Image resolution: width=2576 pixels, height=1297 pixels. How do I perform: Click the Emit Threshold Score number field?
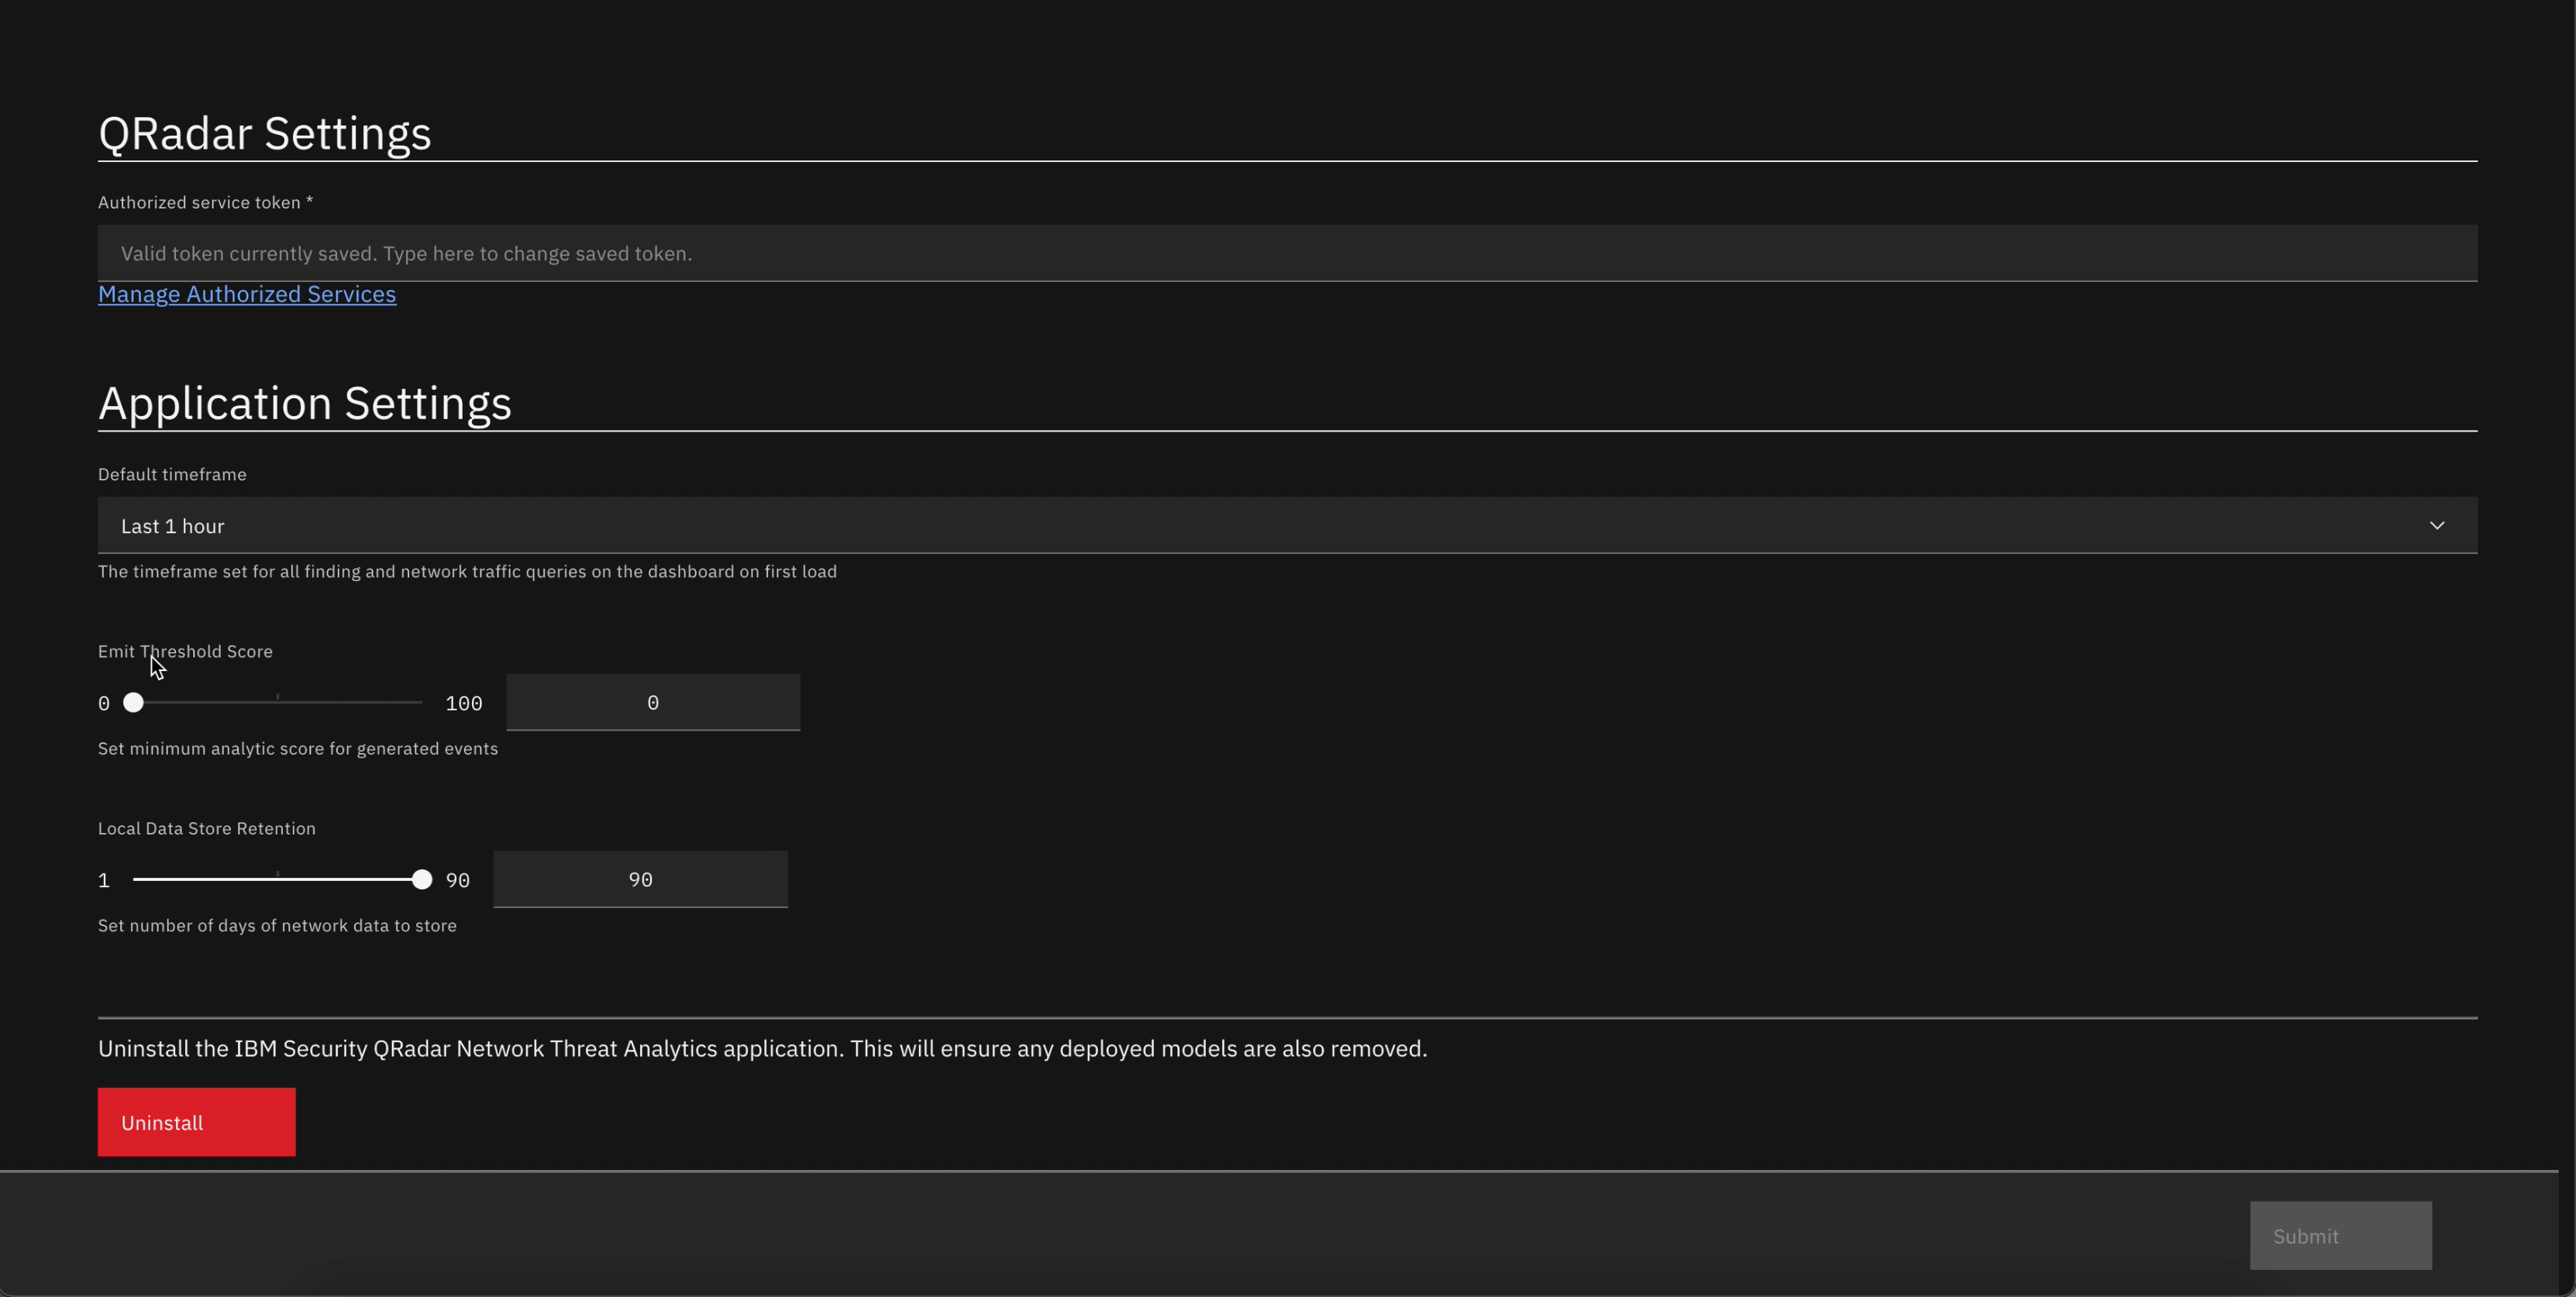(x=653, y=703)
